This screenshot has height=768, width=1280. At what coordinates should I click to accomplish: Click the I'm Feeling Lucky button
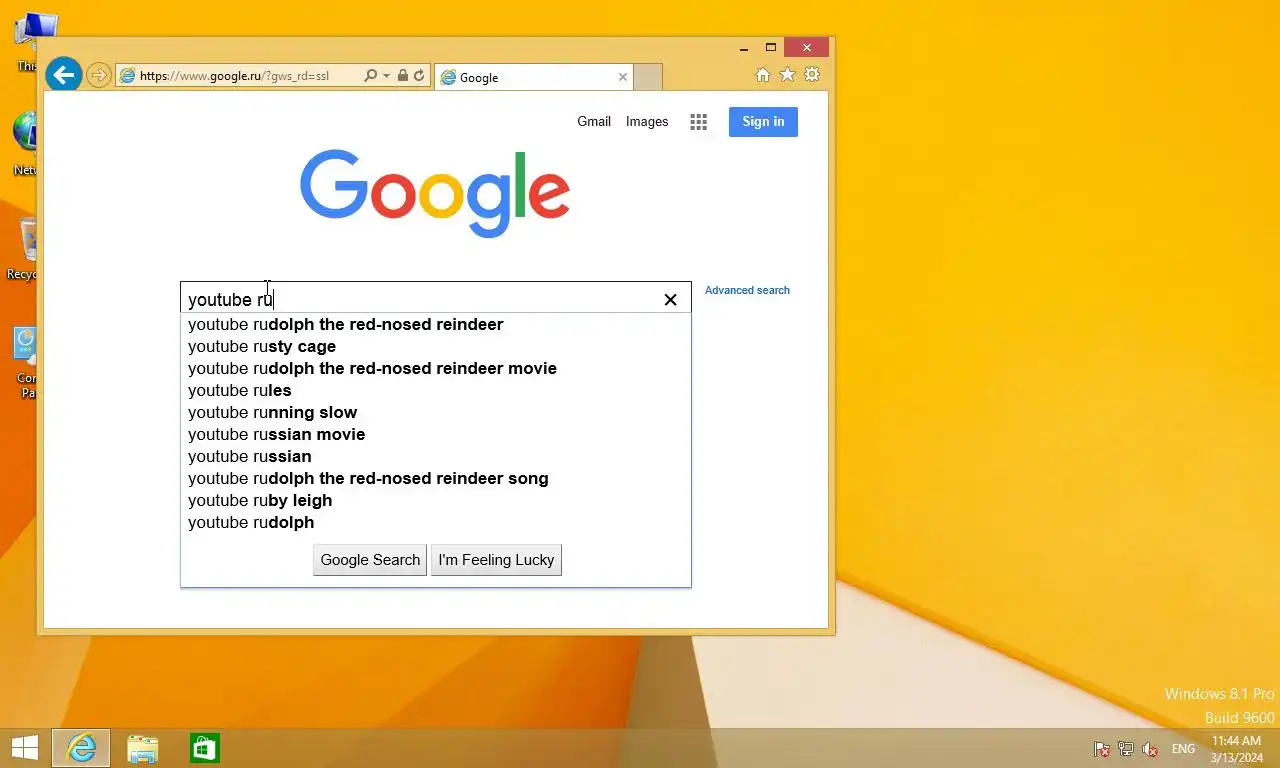[496, 560]
